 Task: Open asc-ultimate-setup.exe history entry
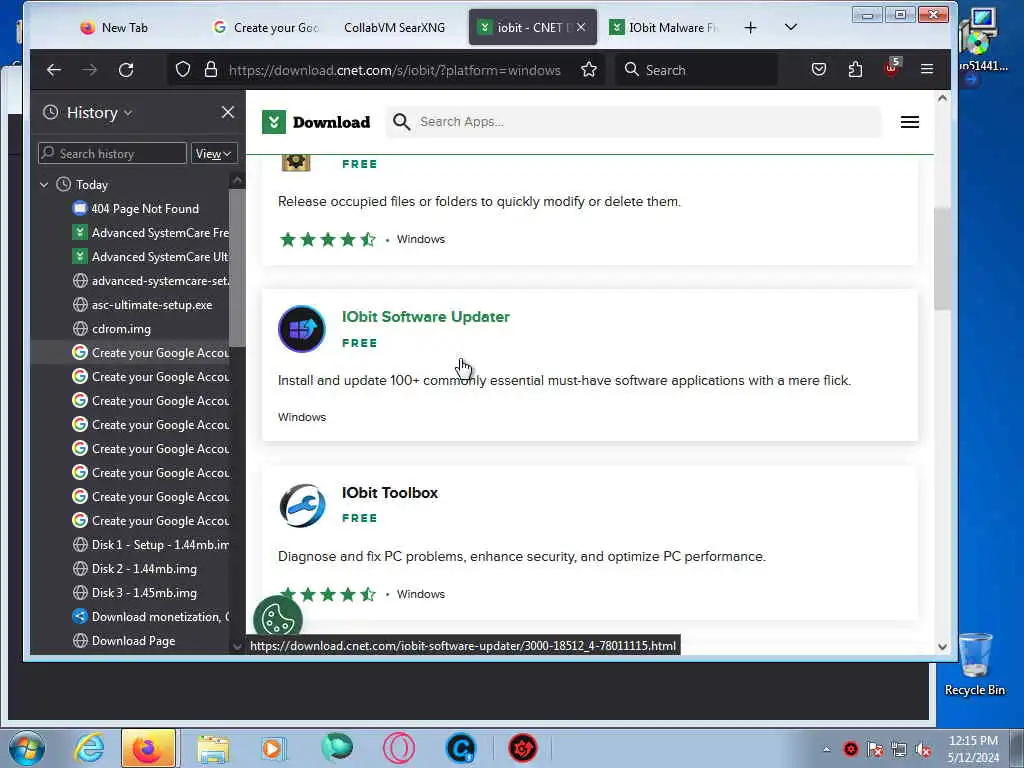click(x=143, y=305)
